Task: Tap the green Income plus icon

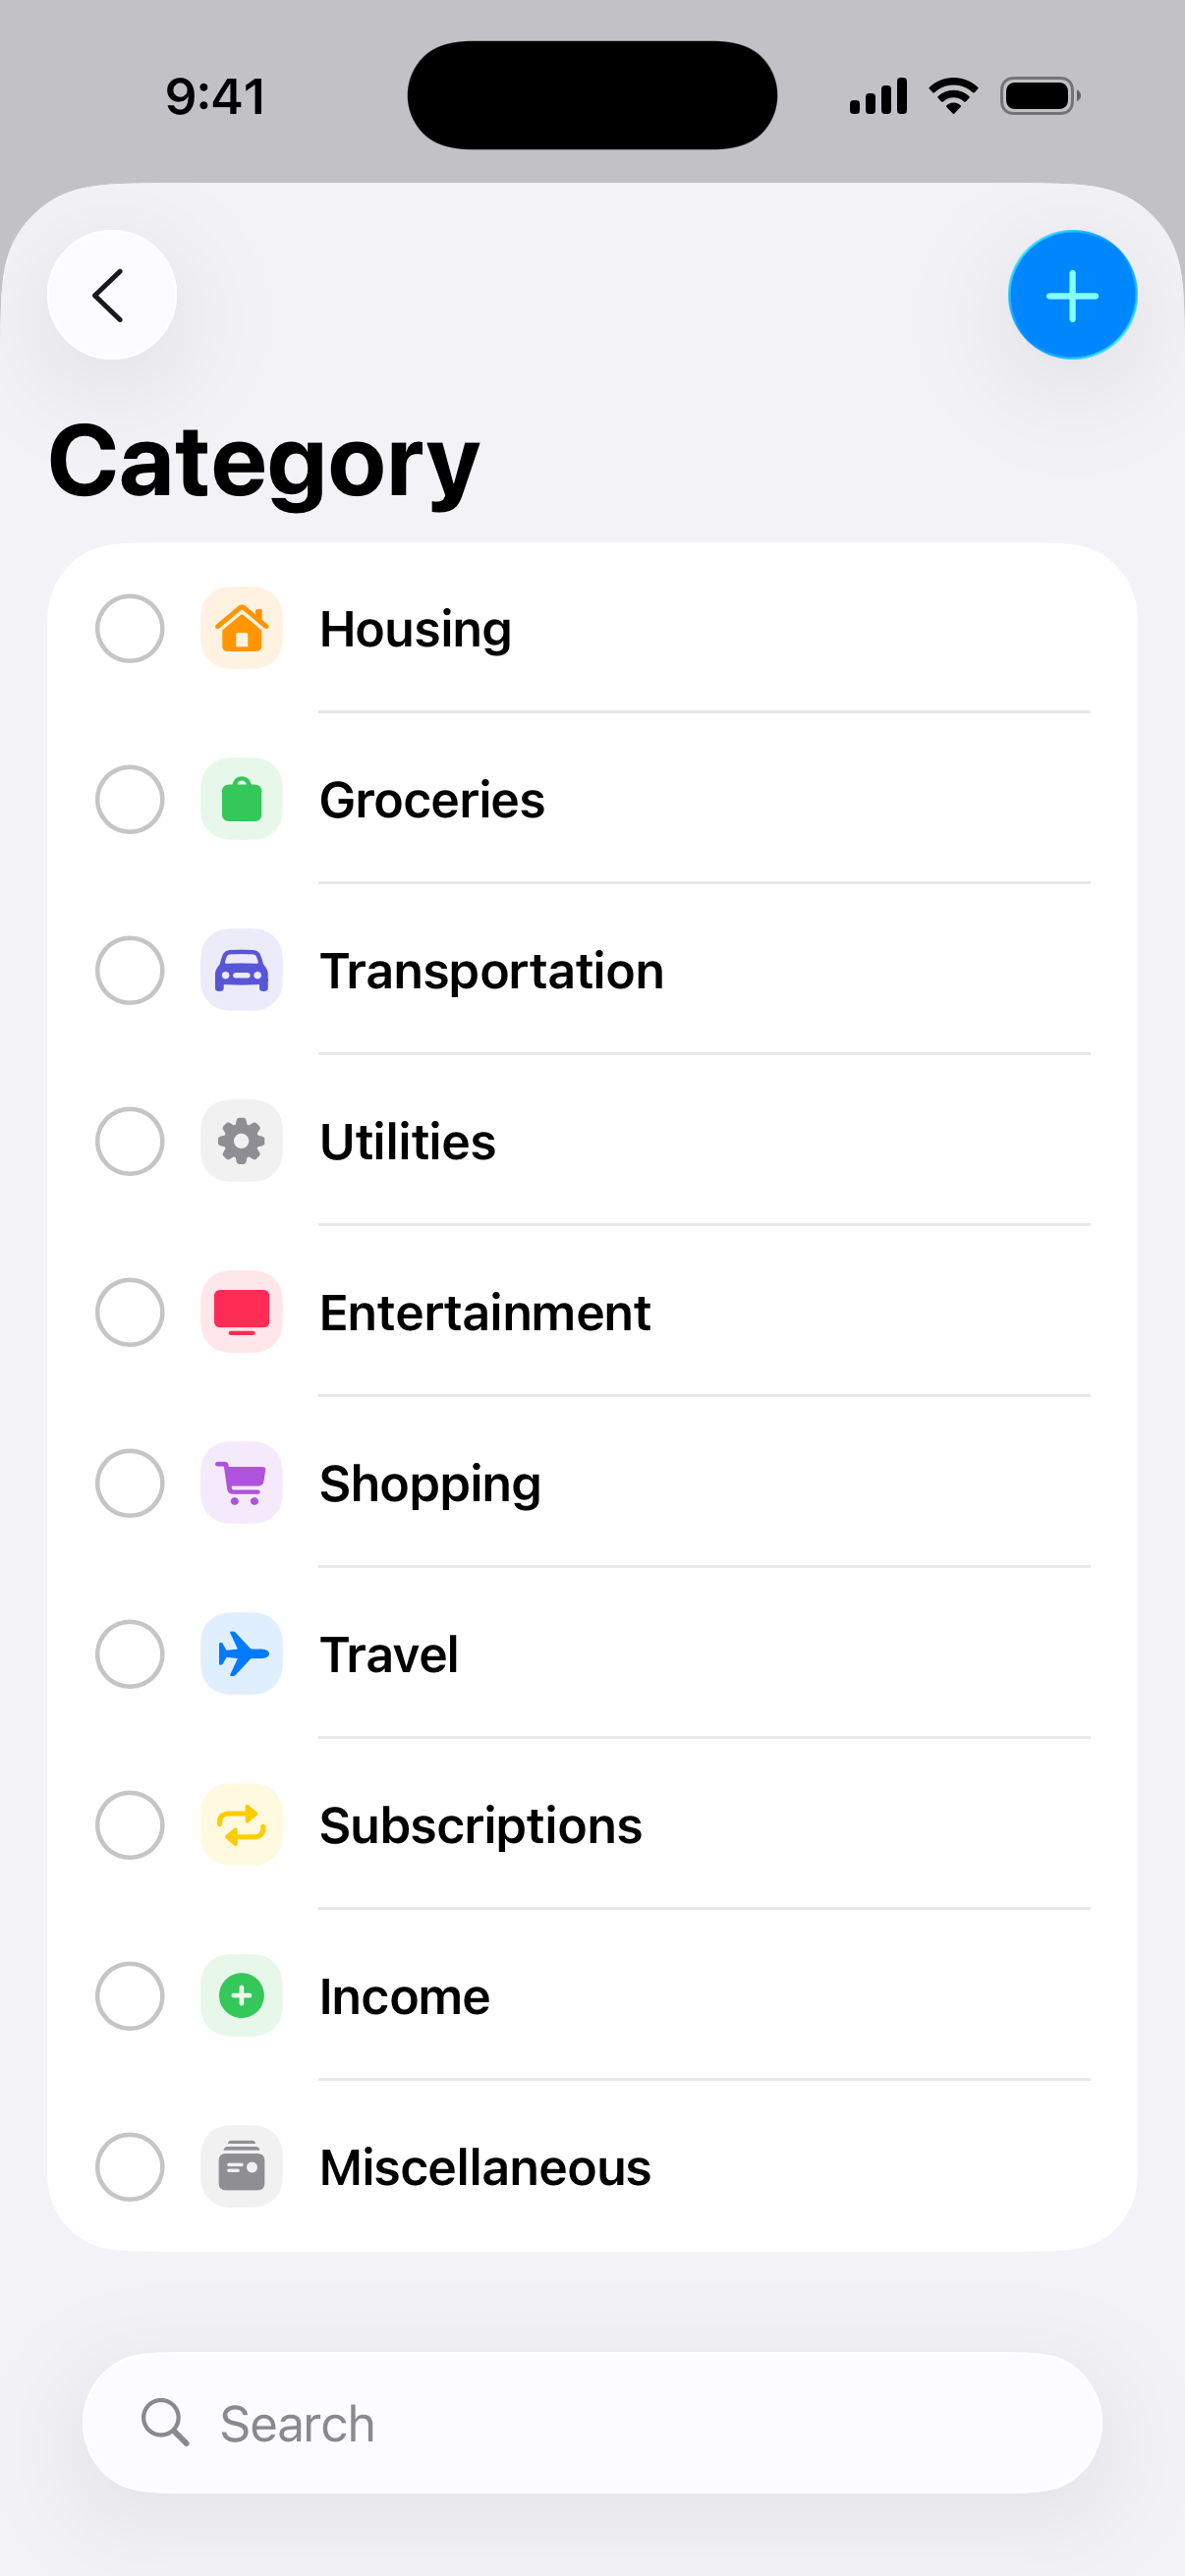Action: 241,1996
